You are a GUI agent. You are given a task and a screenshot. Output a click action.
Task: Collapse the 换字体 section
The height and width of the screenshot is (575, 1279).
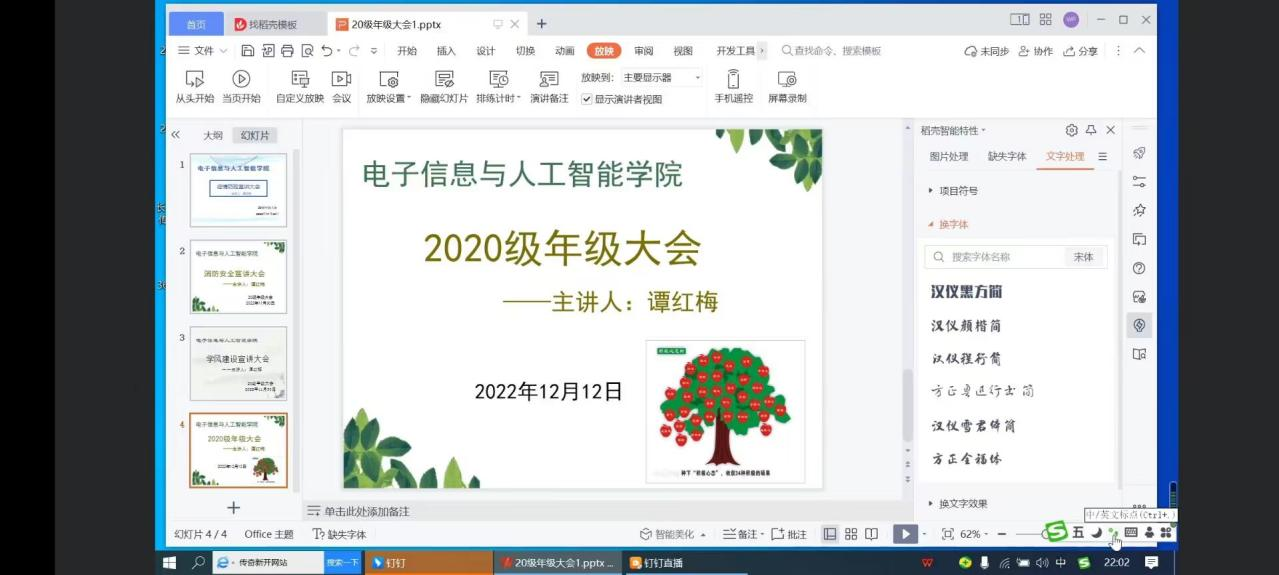click(953, 224)
